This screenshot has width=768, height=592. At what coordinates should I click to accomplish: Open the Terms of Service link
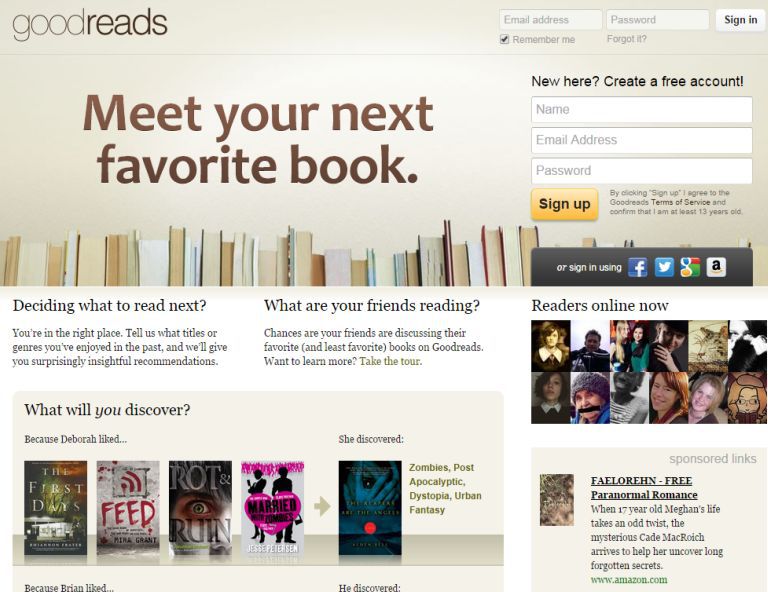pos(680,202)
